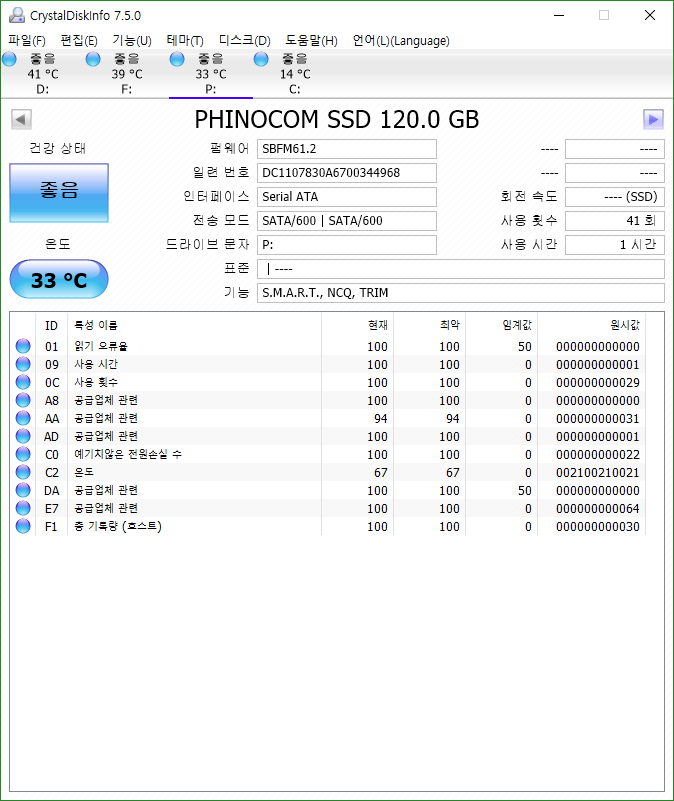
Task: Select the D: disk at 41 °C
Action: click(43, 74)
